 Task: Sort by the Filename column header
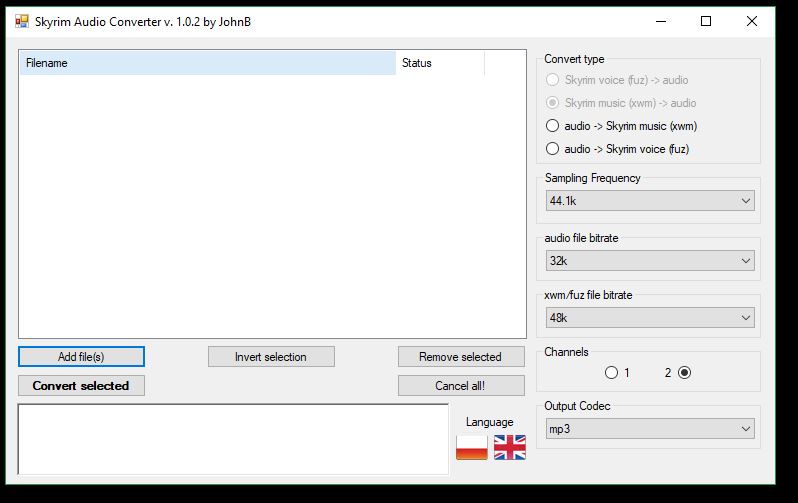coord(207,63)
